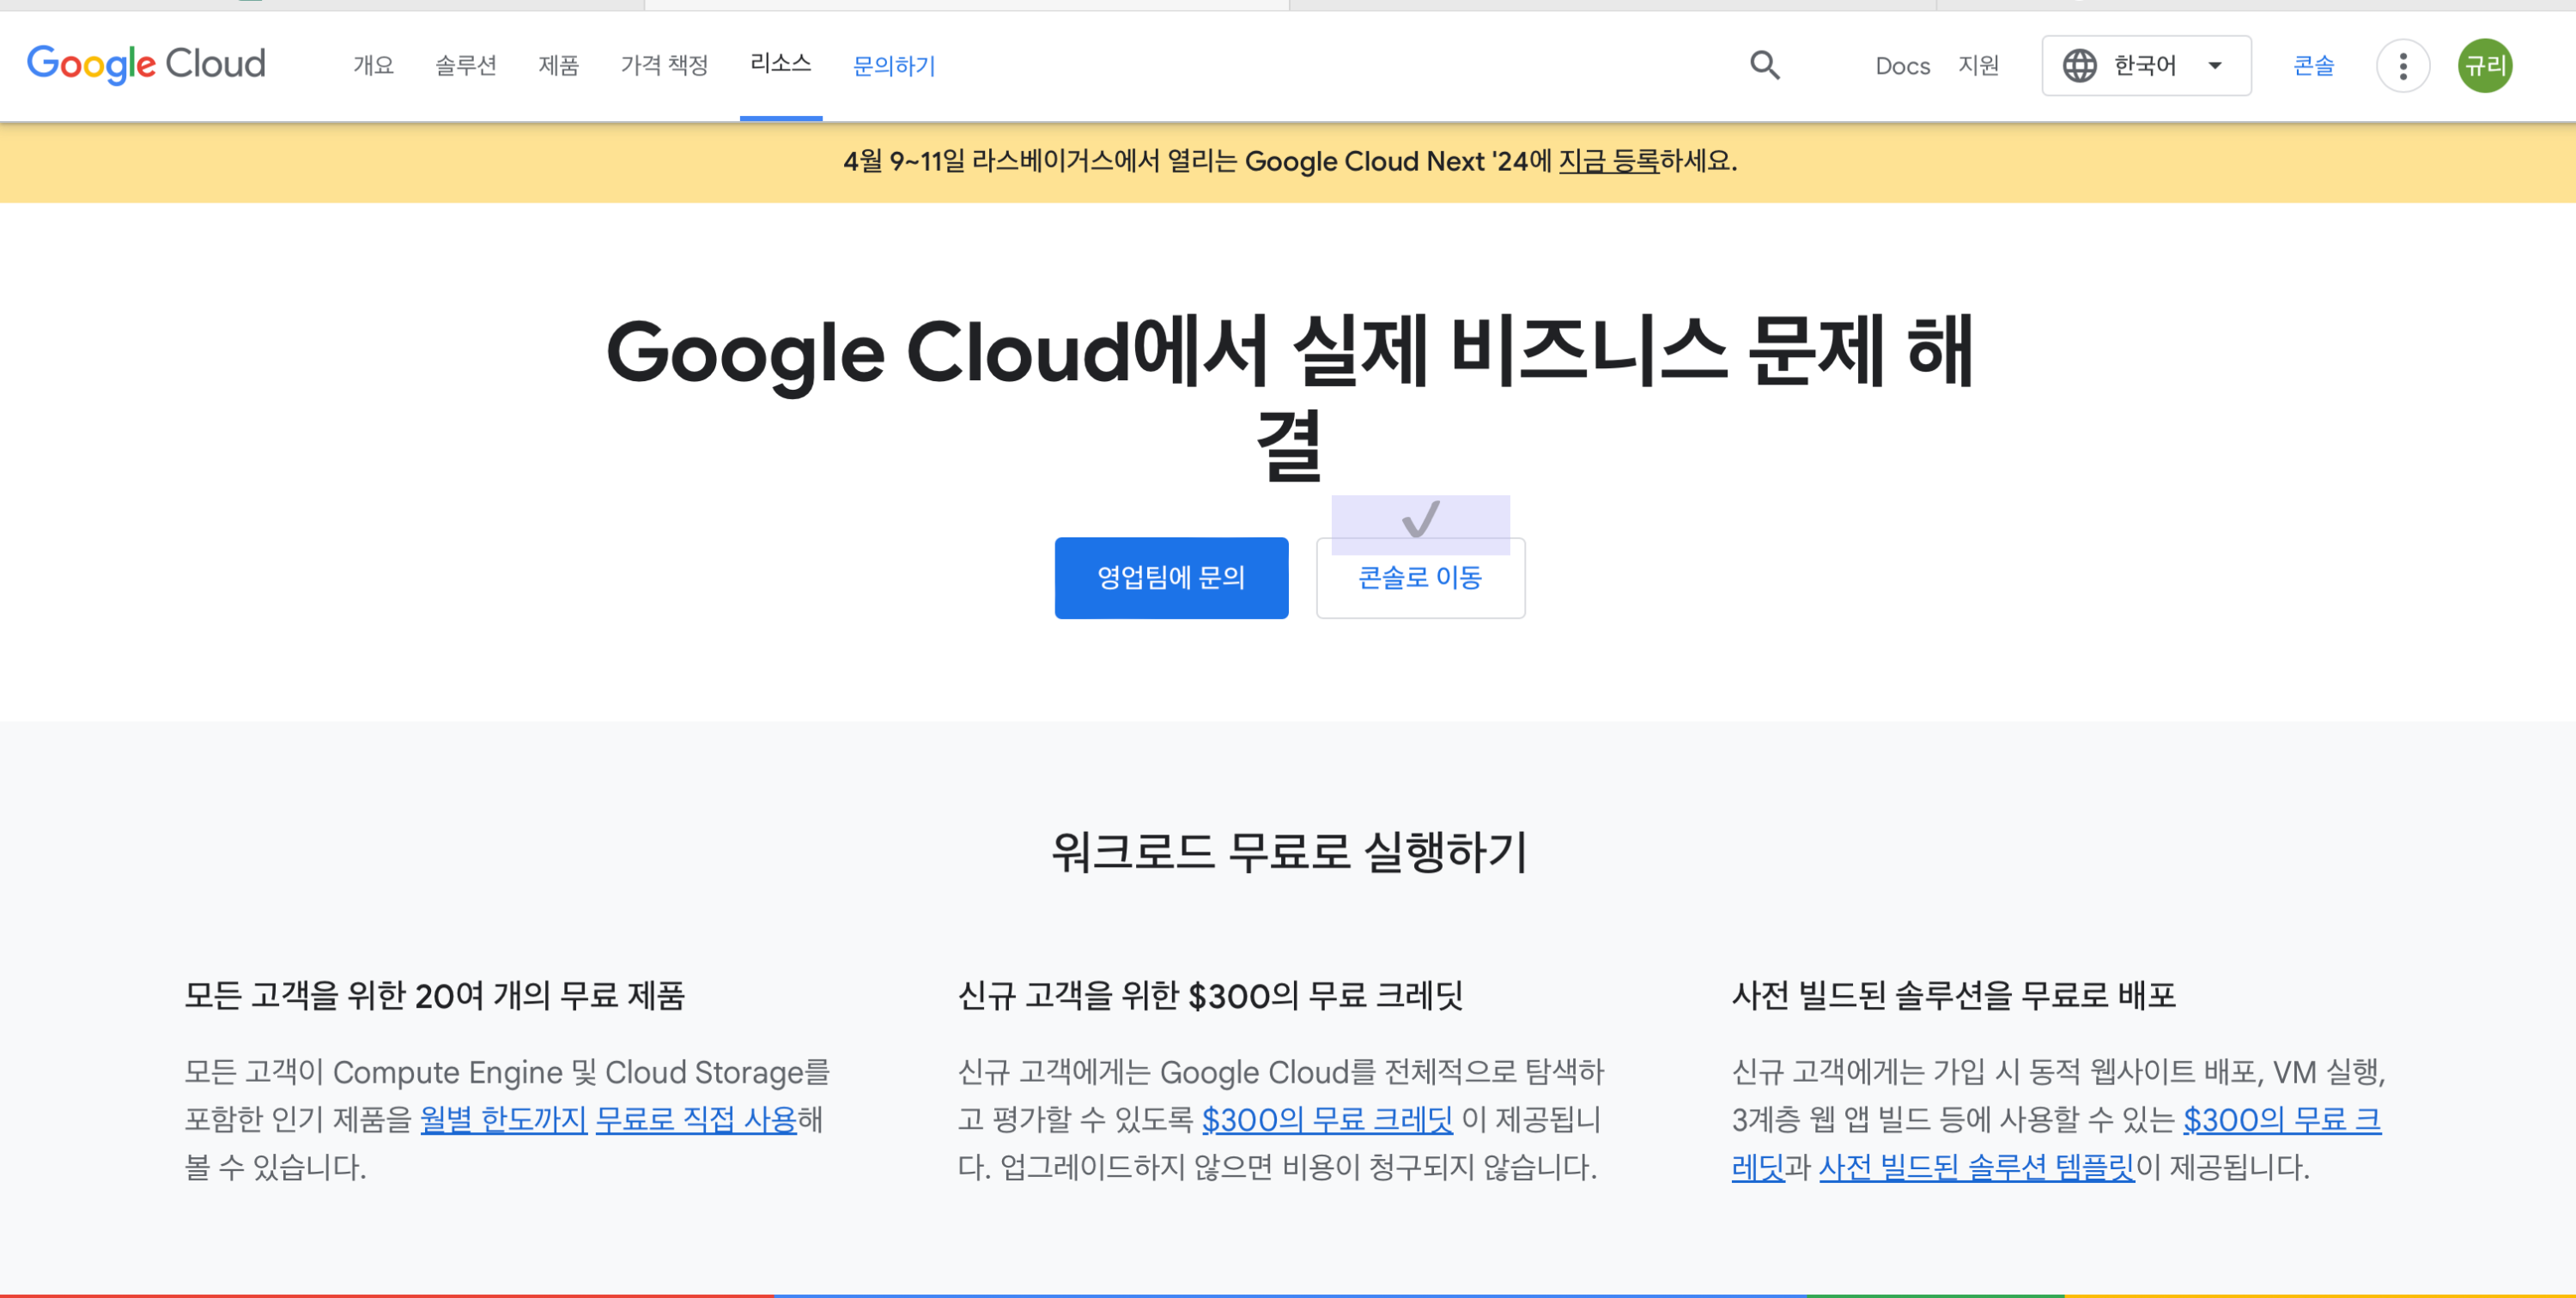
Task: Click the 문의하기 navigation link
Action: click(893, 66)
